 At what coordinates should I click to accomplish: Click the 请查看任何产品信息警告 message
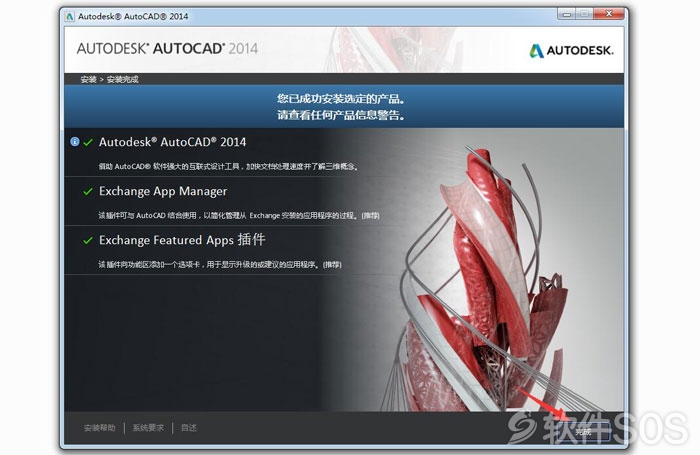coord(341,115)
